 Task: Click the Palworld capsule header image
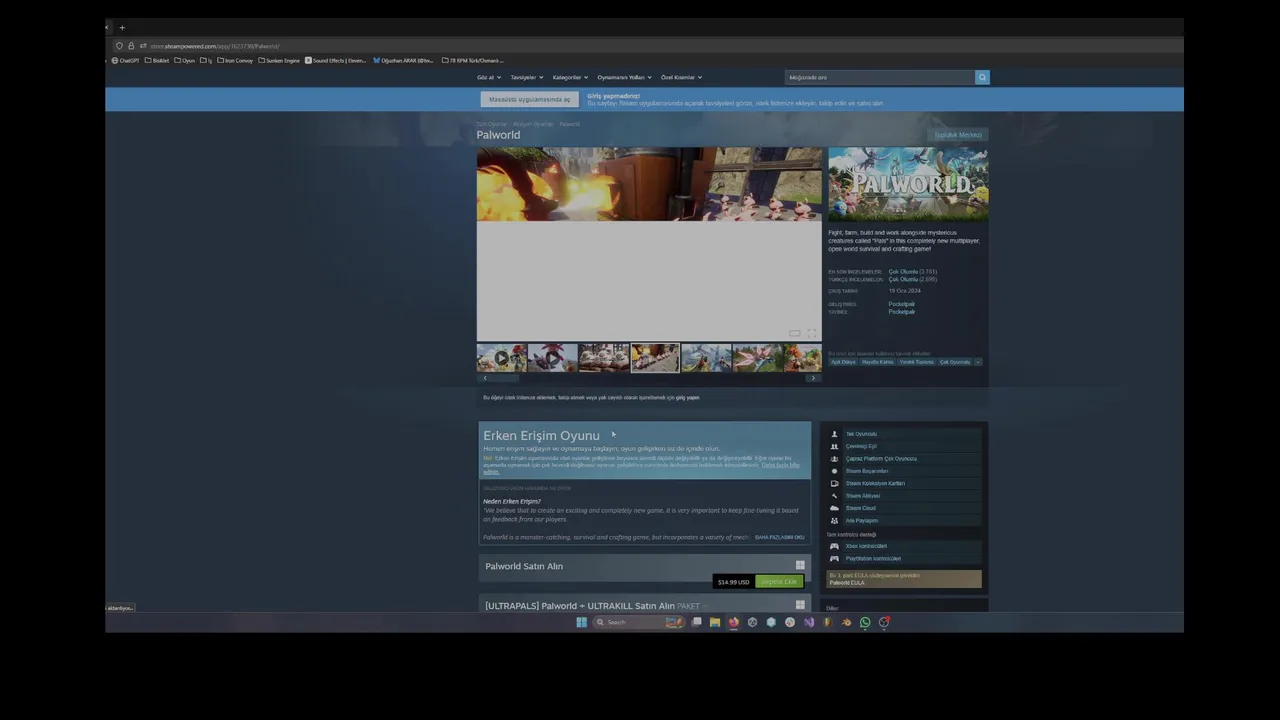[908, 184]
